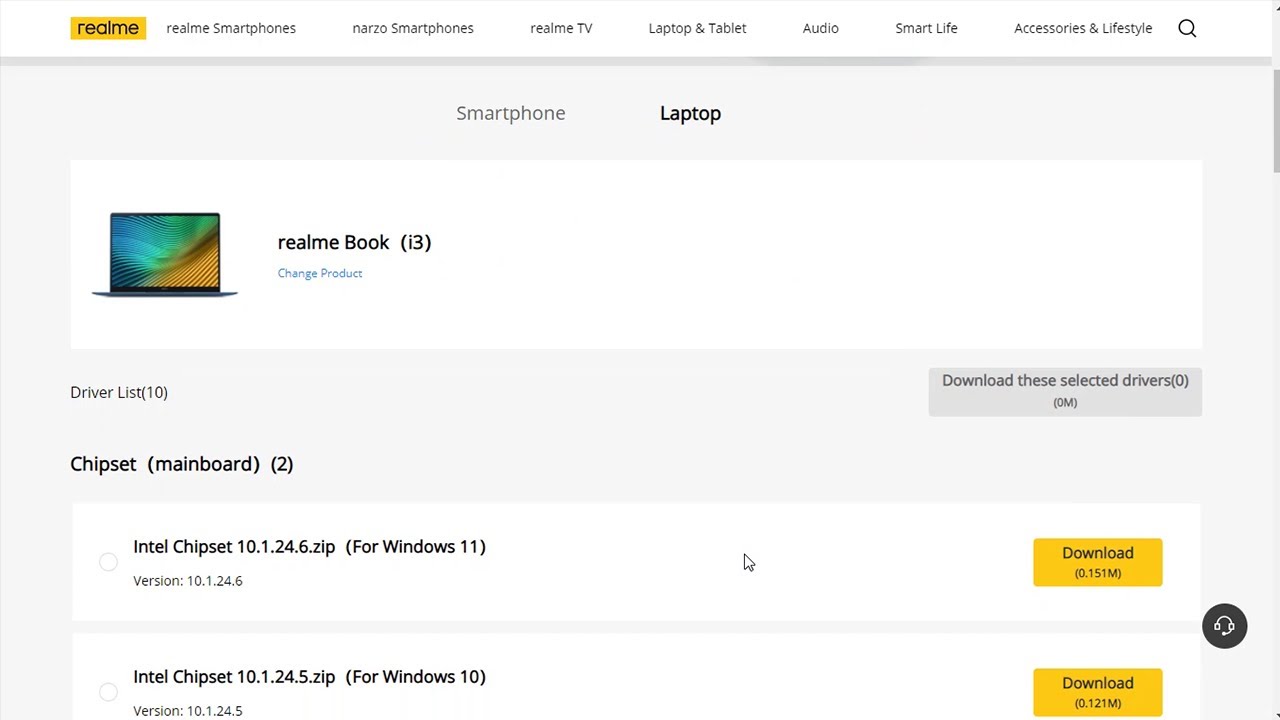Screen dimensions: 1280x720
Task: Open the search magnifier icon
Action: pos(1187,28)
